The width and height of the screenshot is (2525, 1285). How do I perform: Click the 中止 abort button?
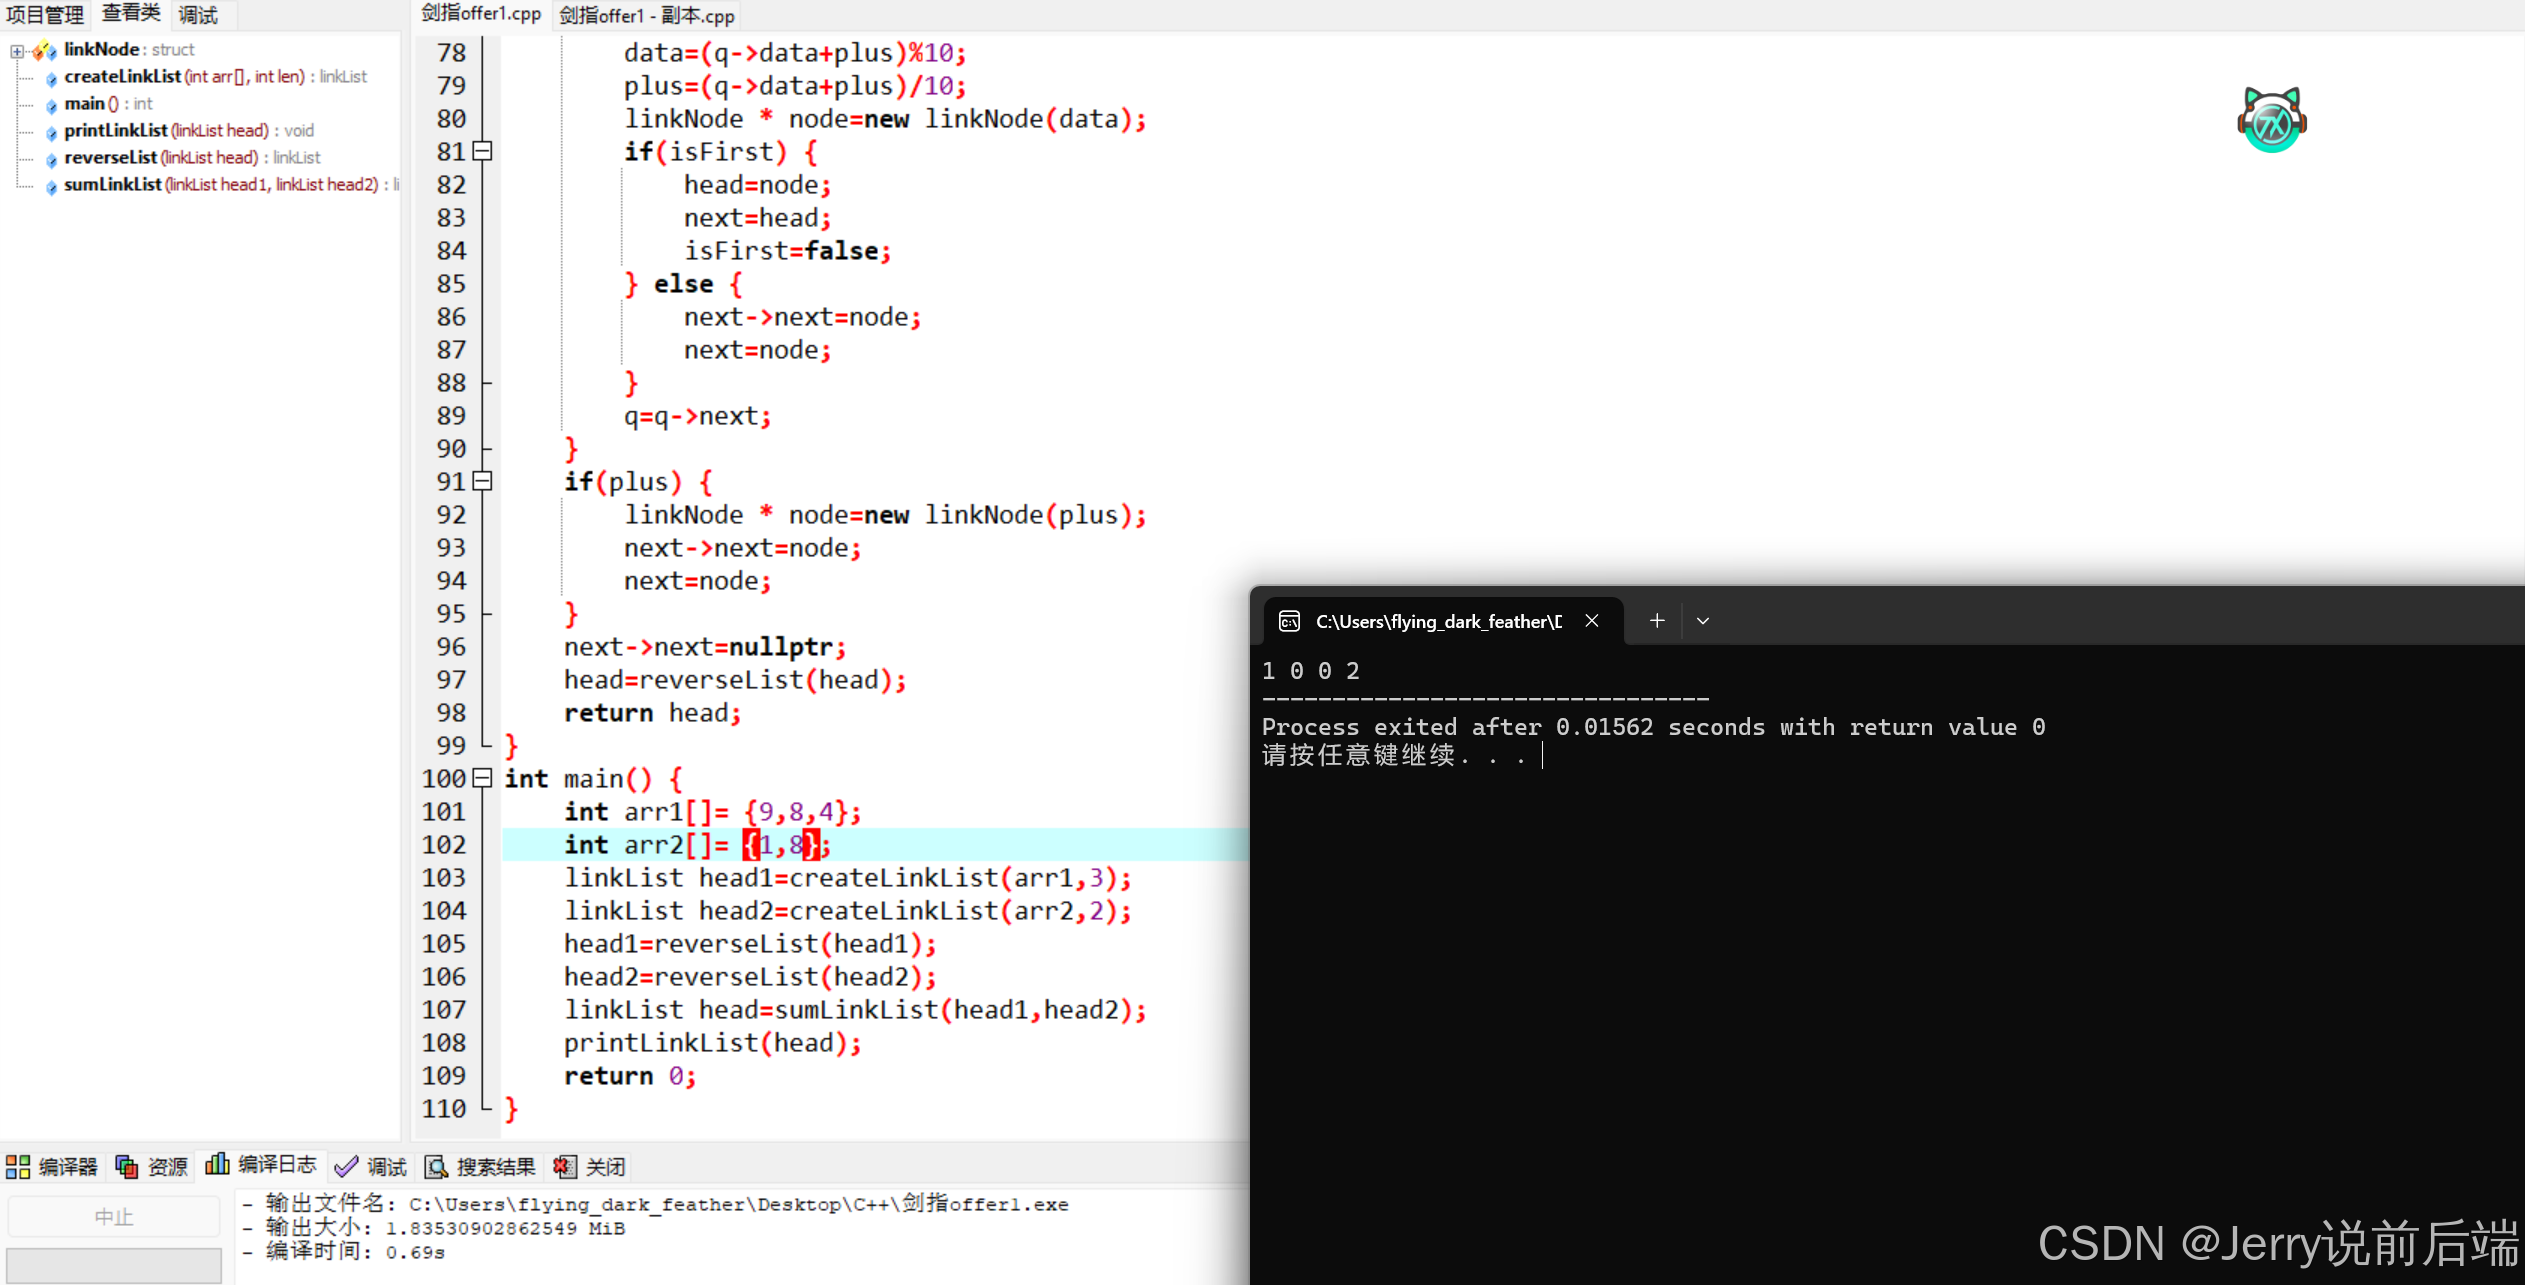pyautogui.click(x=114, y=1216)
